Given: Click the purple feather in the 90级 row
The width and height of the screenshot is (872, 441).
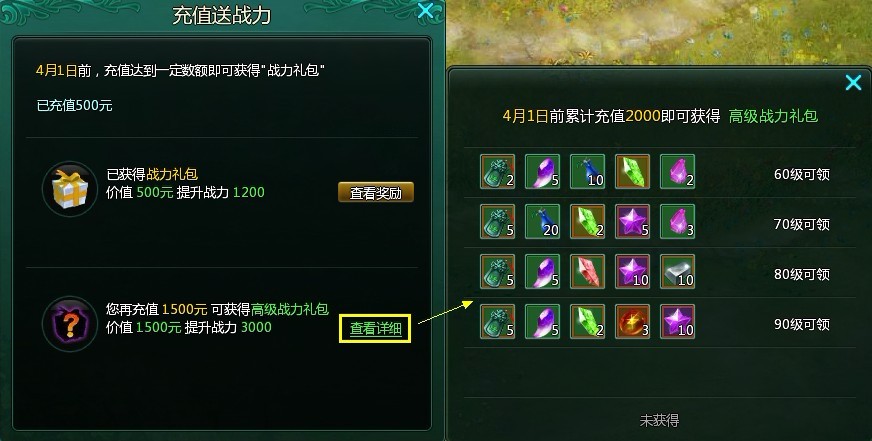Looking at the screenshot, I should (x=543, y=322).
